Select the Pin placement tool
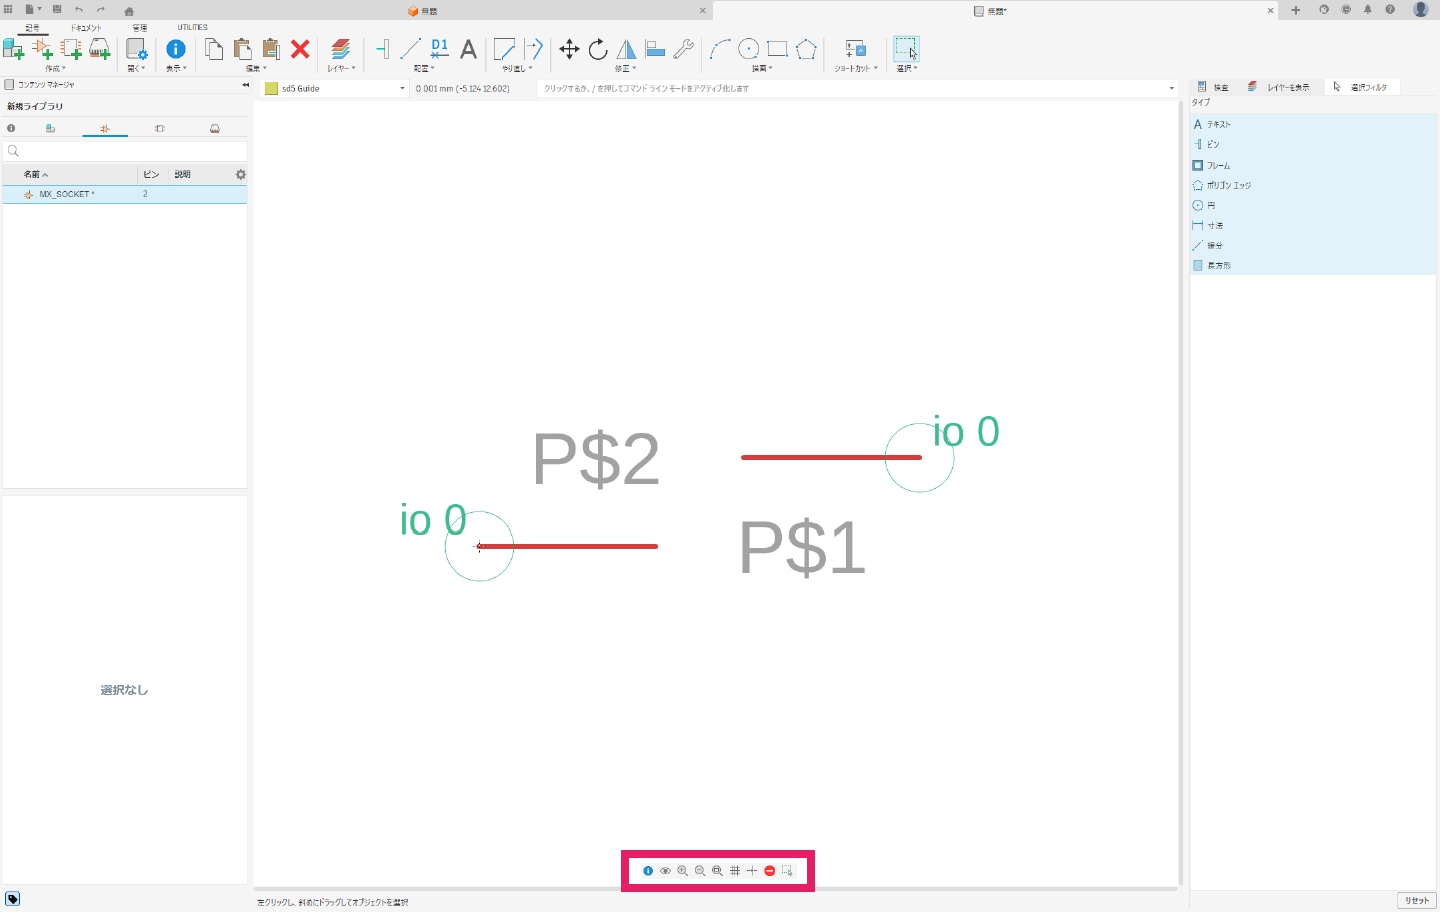The height and width of the screenshot is (912, 1440). pyautogui.click(x=382, y=49)
